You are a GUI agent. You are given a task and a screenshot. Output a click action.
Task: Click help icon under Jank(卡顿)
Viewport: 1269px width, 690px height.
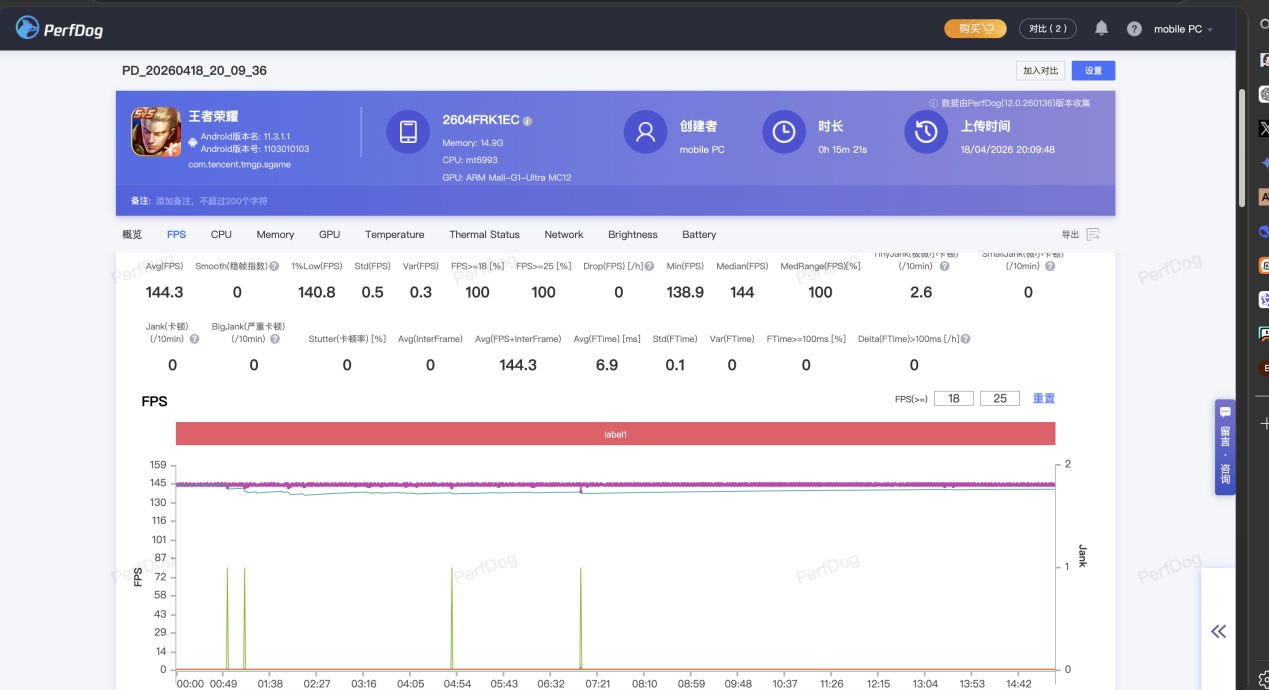tap(194, 339)
